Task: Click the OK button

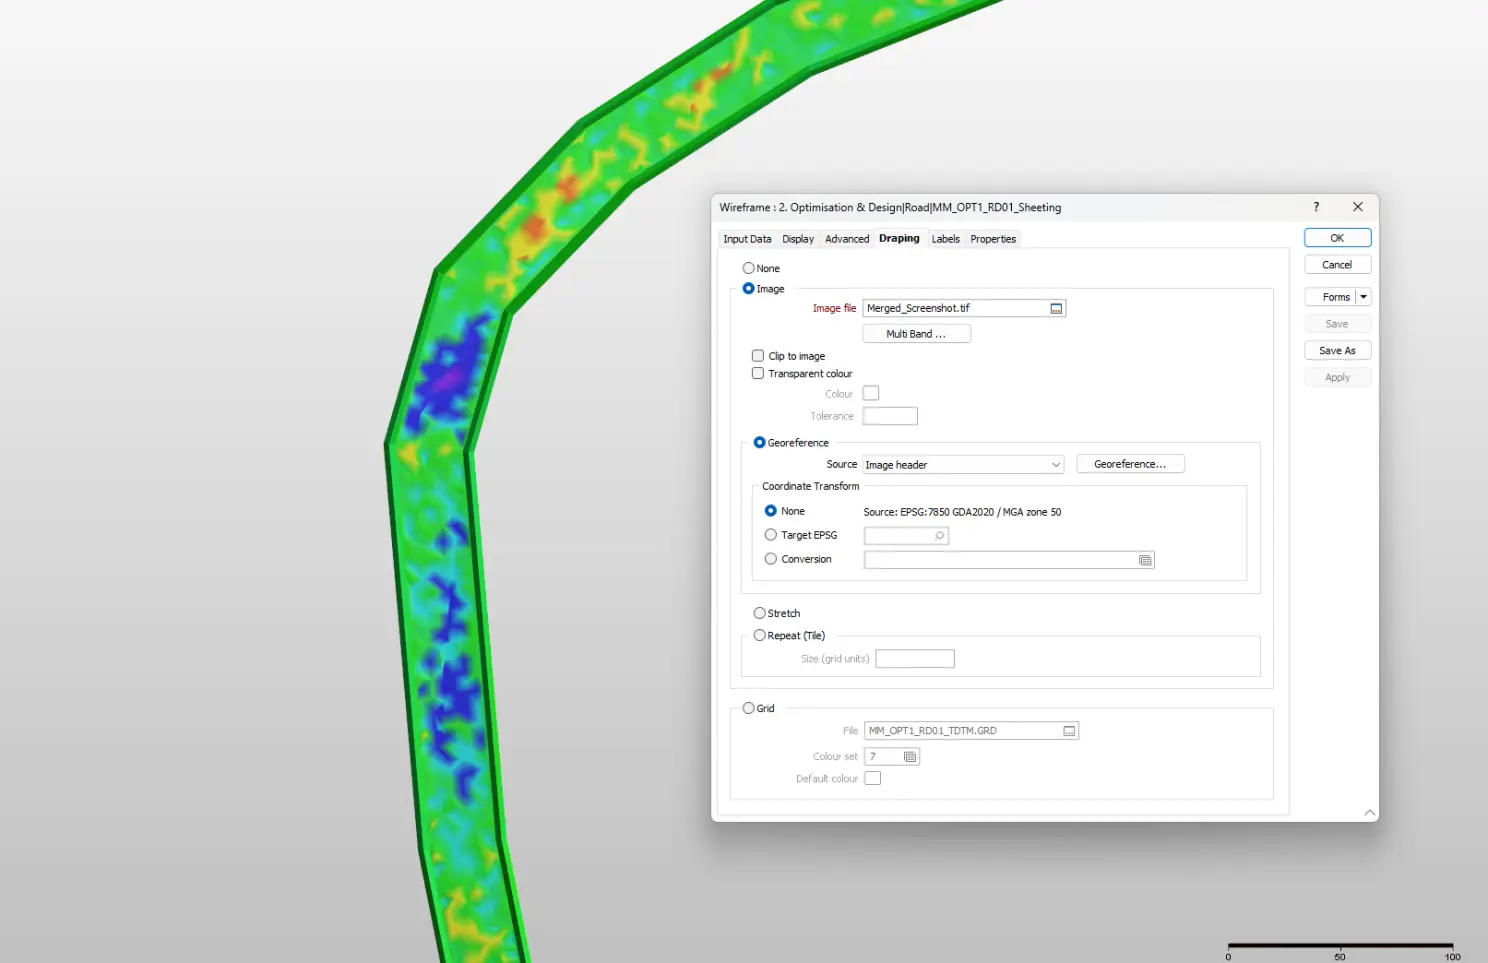Action: pyautogui.click(x=1337, y=238)
